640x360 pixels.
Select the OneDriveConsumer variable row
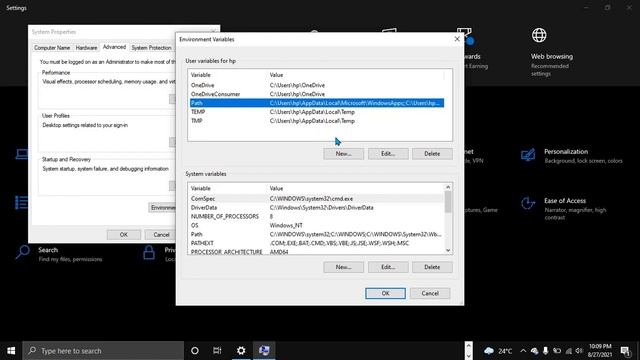pos(317,94)
